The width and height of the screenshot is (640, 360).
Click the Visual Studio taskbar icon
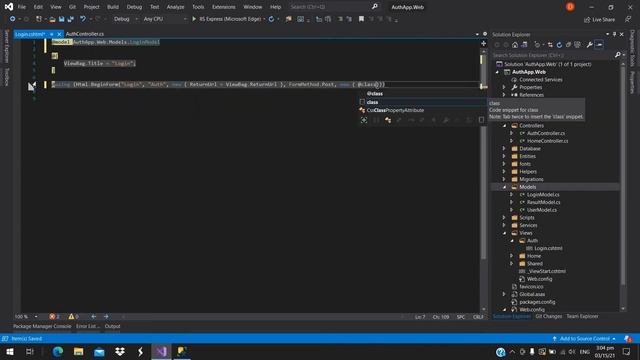click(161, 352)
